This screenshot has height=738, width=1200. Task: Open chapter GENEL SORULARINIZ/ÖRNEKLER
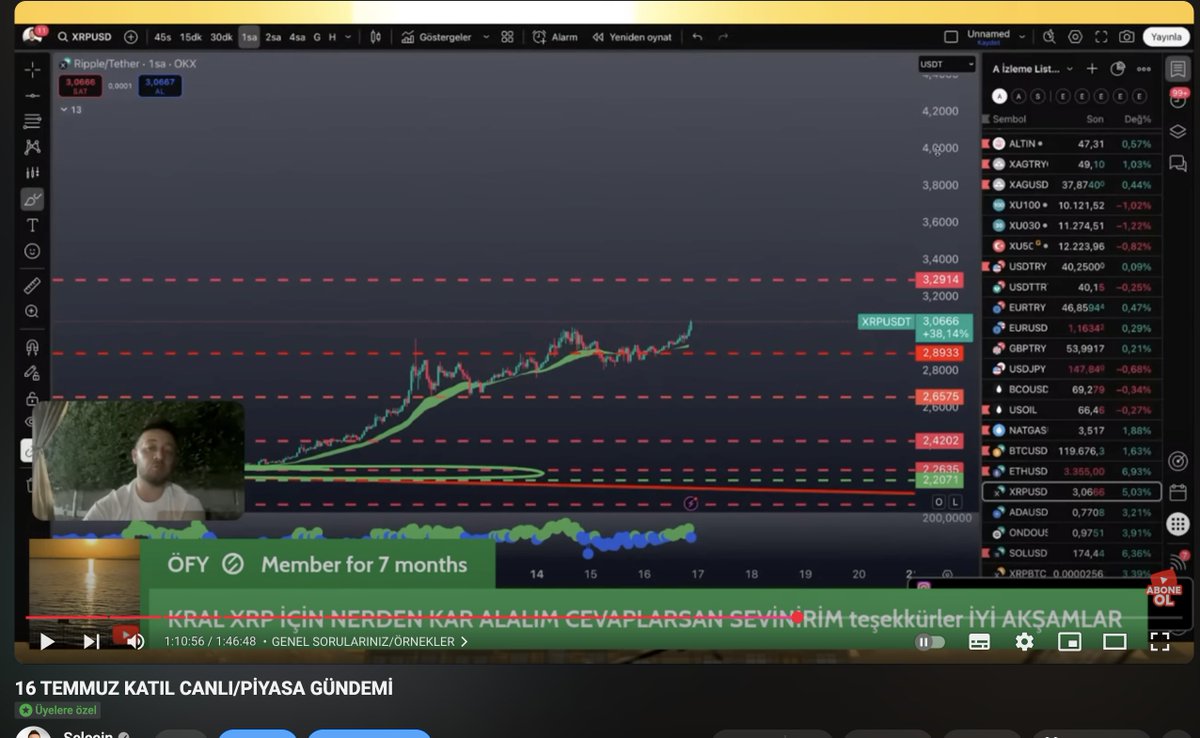[x=370, y=642]
